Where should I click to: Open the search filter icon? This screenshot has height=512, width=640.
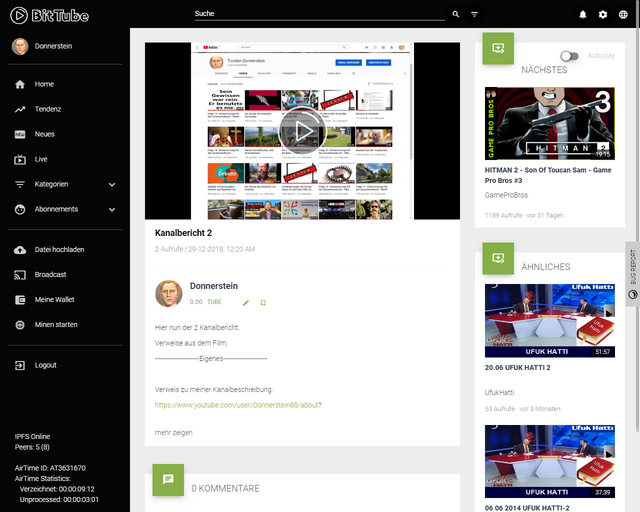tap(474, 14)
